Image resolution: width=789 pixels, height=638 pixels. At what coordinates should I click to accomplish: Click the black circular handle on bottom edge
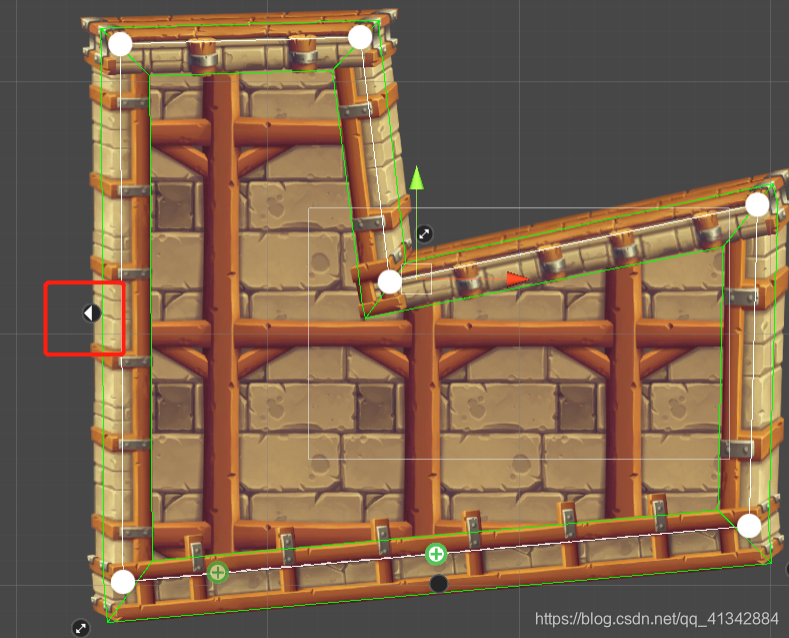click(x=439, y=584)
